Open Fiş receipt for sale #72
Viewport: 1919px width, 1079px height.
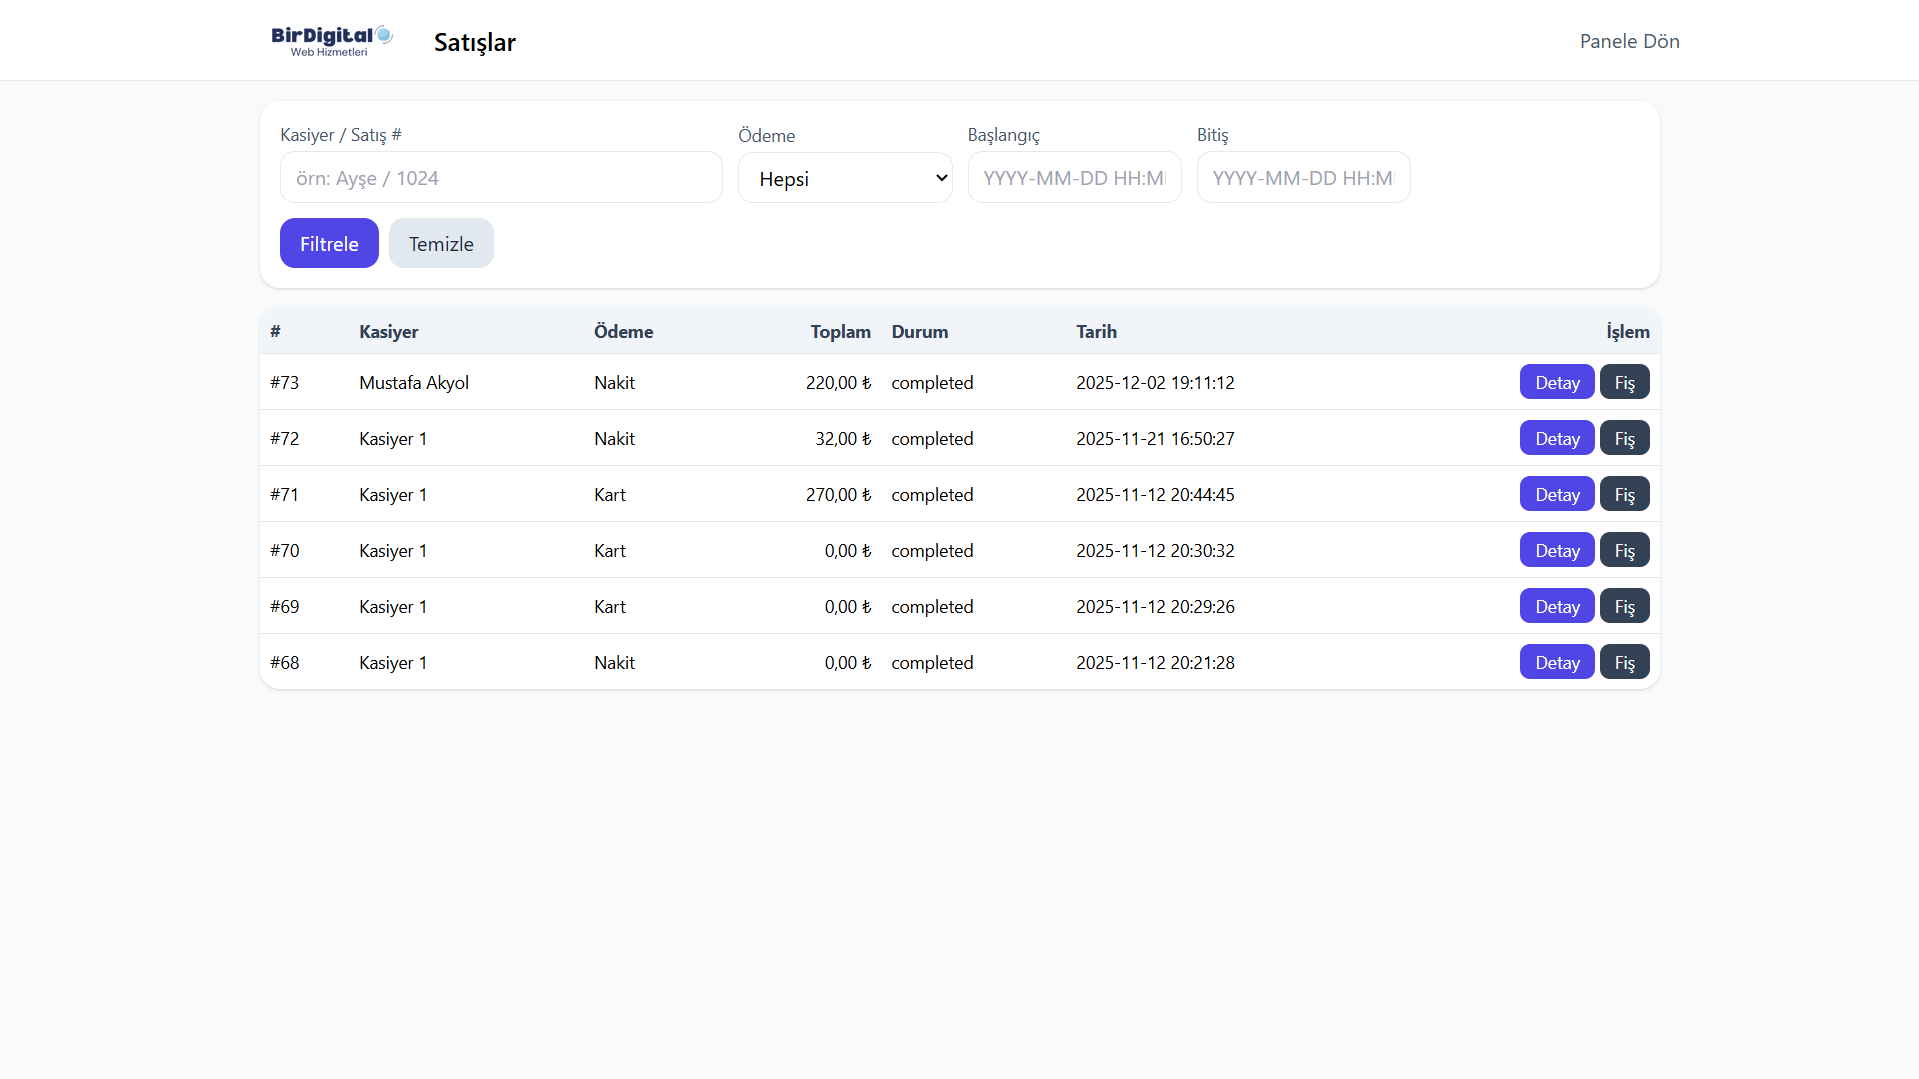coord(1624,438)
